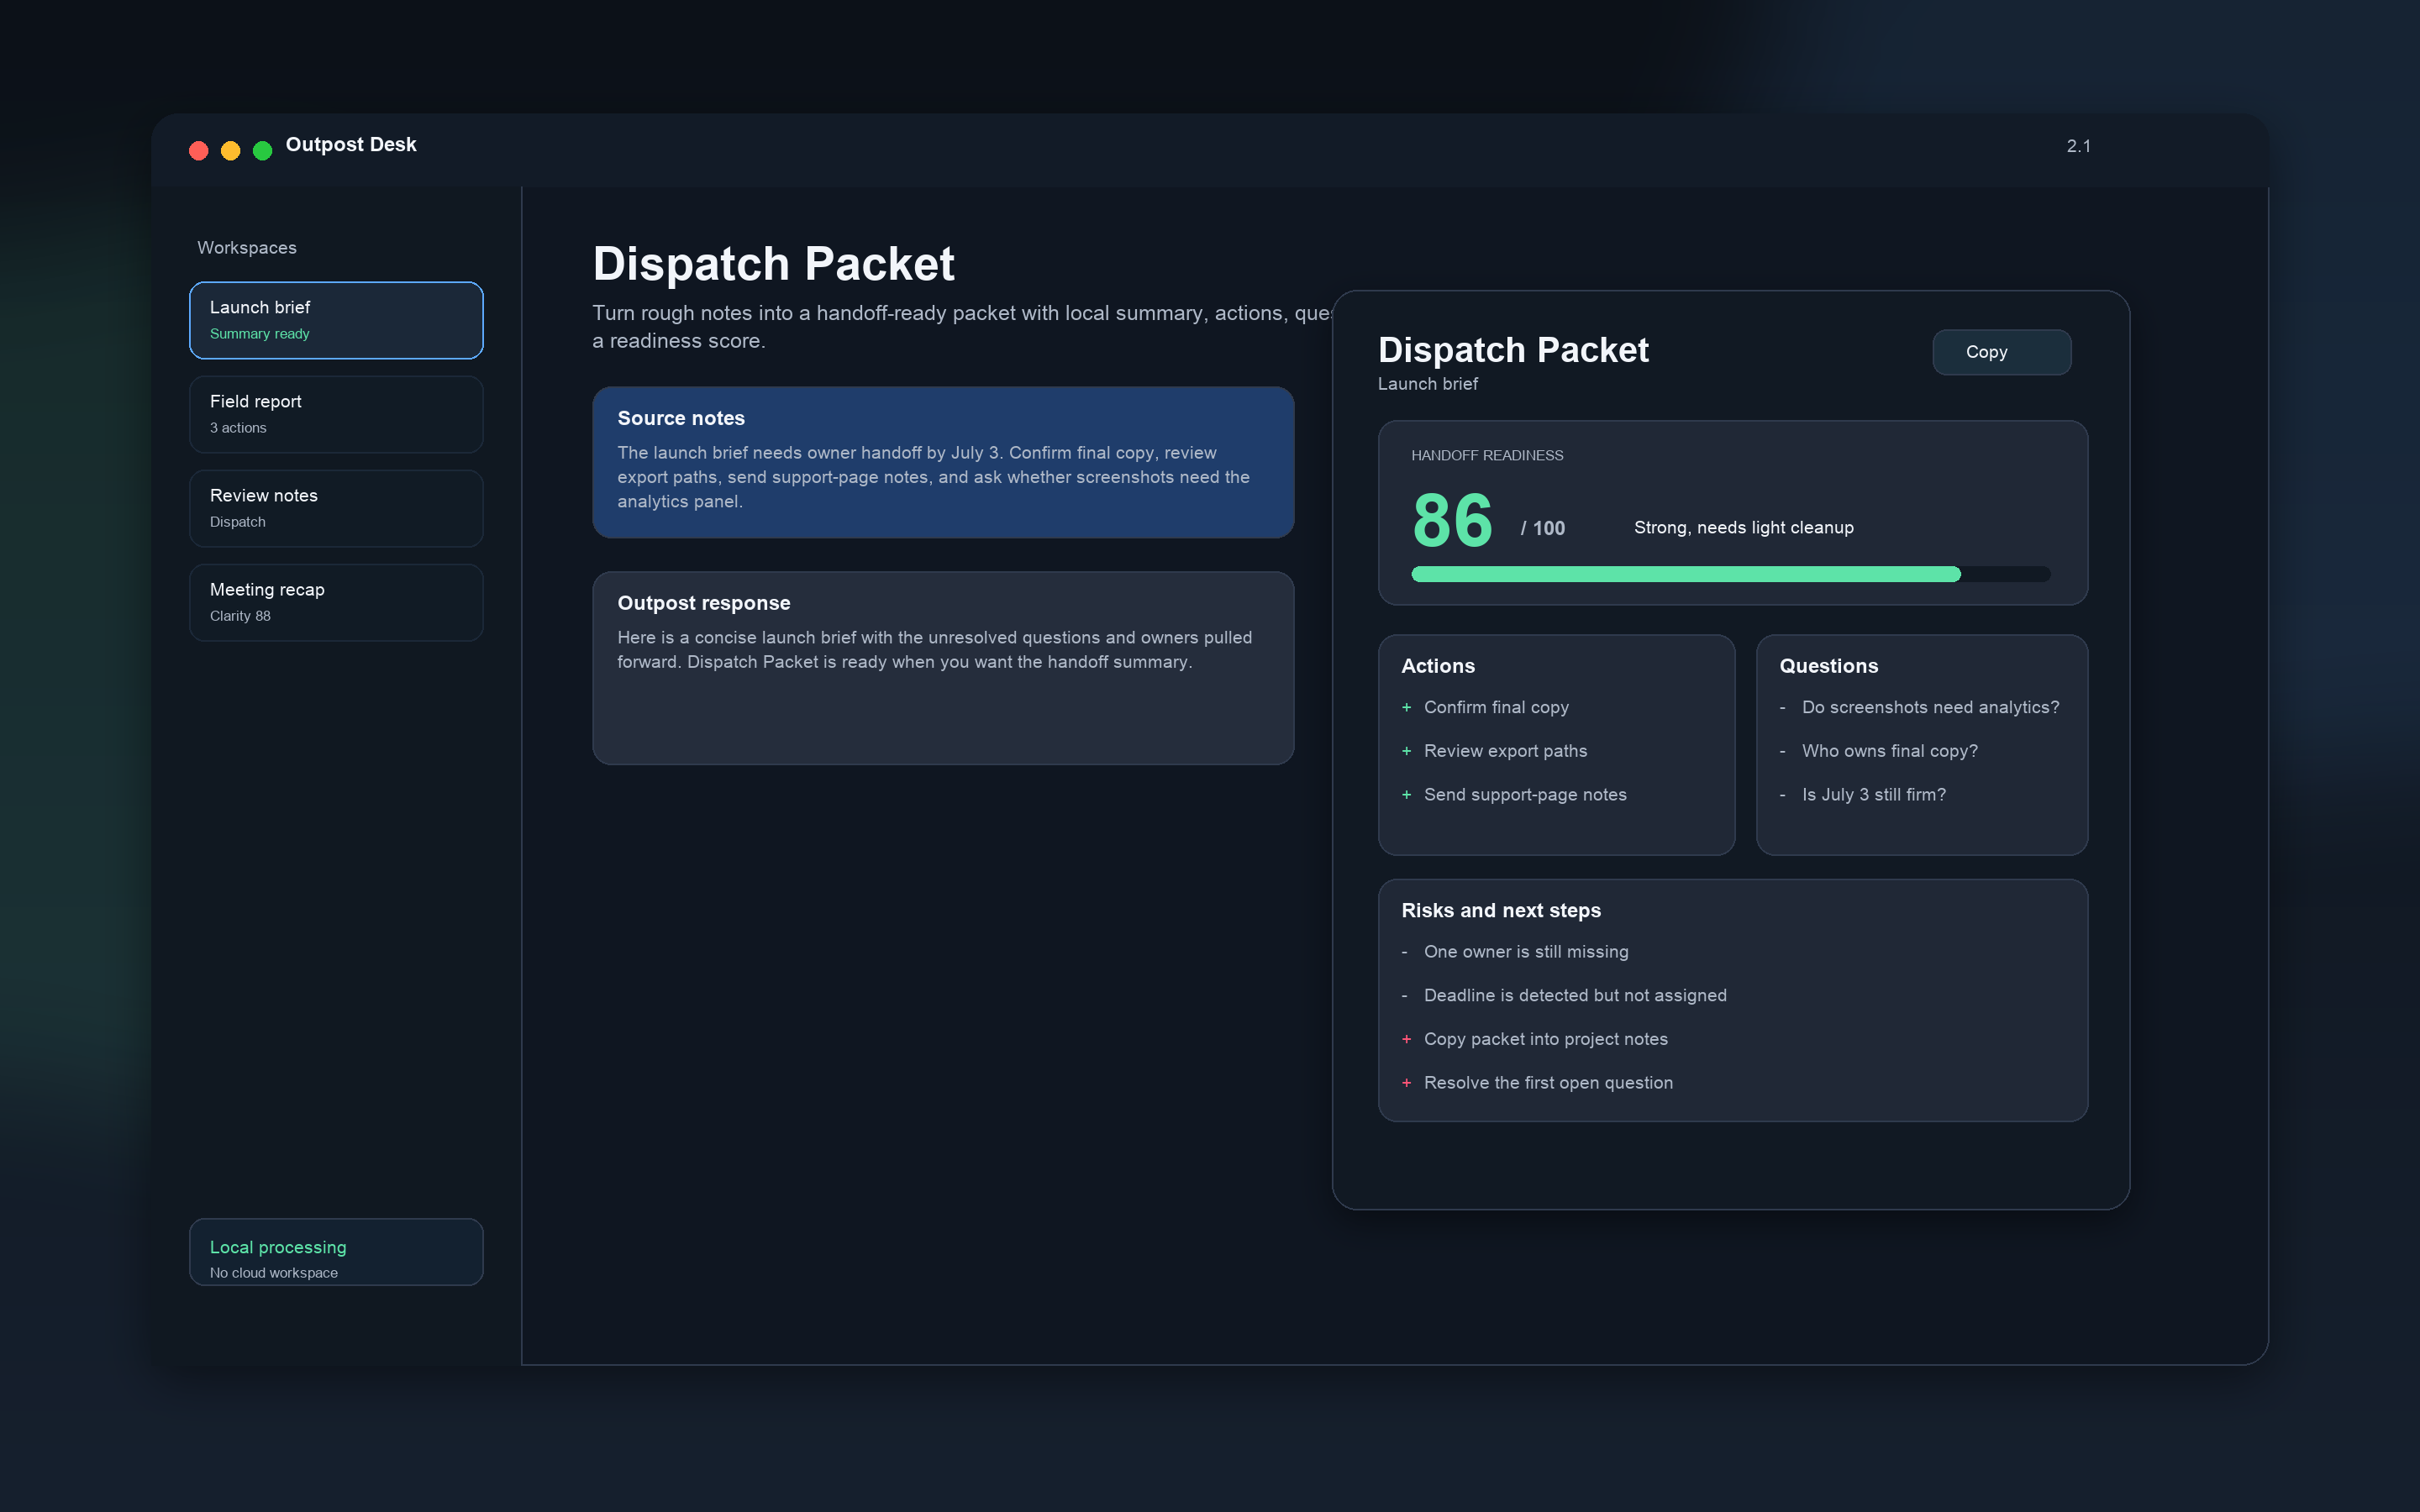The height and width of the screenshot is (1512, 2420).
Task: Click 'Do screenshots need analytics?' question
Action: 1930,707
